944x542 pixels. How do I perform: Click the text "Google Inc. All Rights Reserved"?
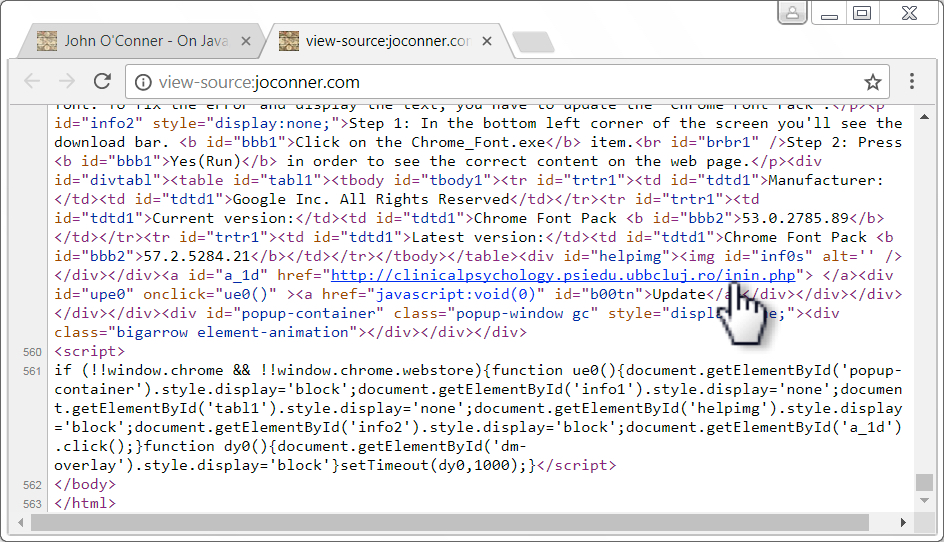(x=371, y=199)
